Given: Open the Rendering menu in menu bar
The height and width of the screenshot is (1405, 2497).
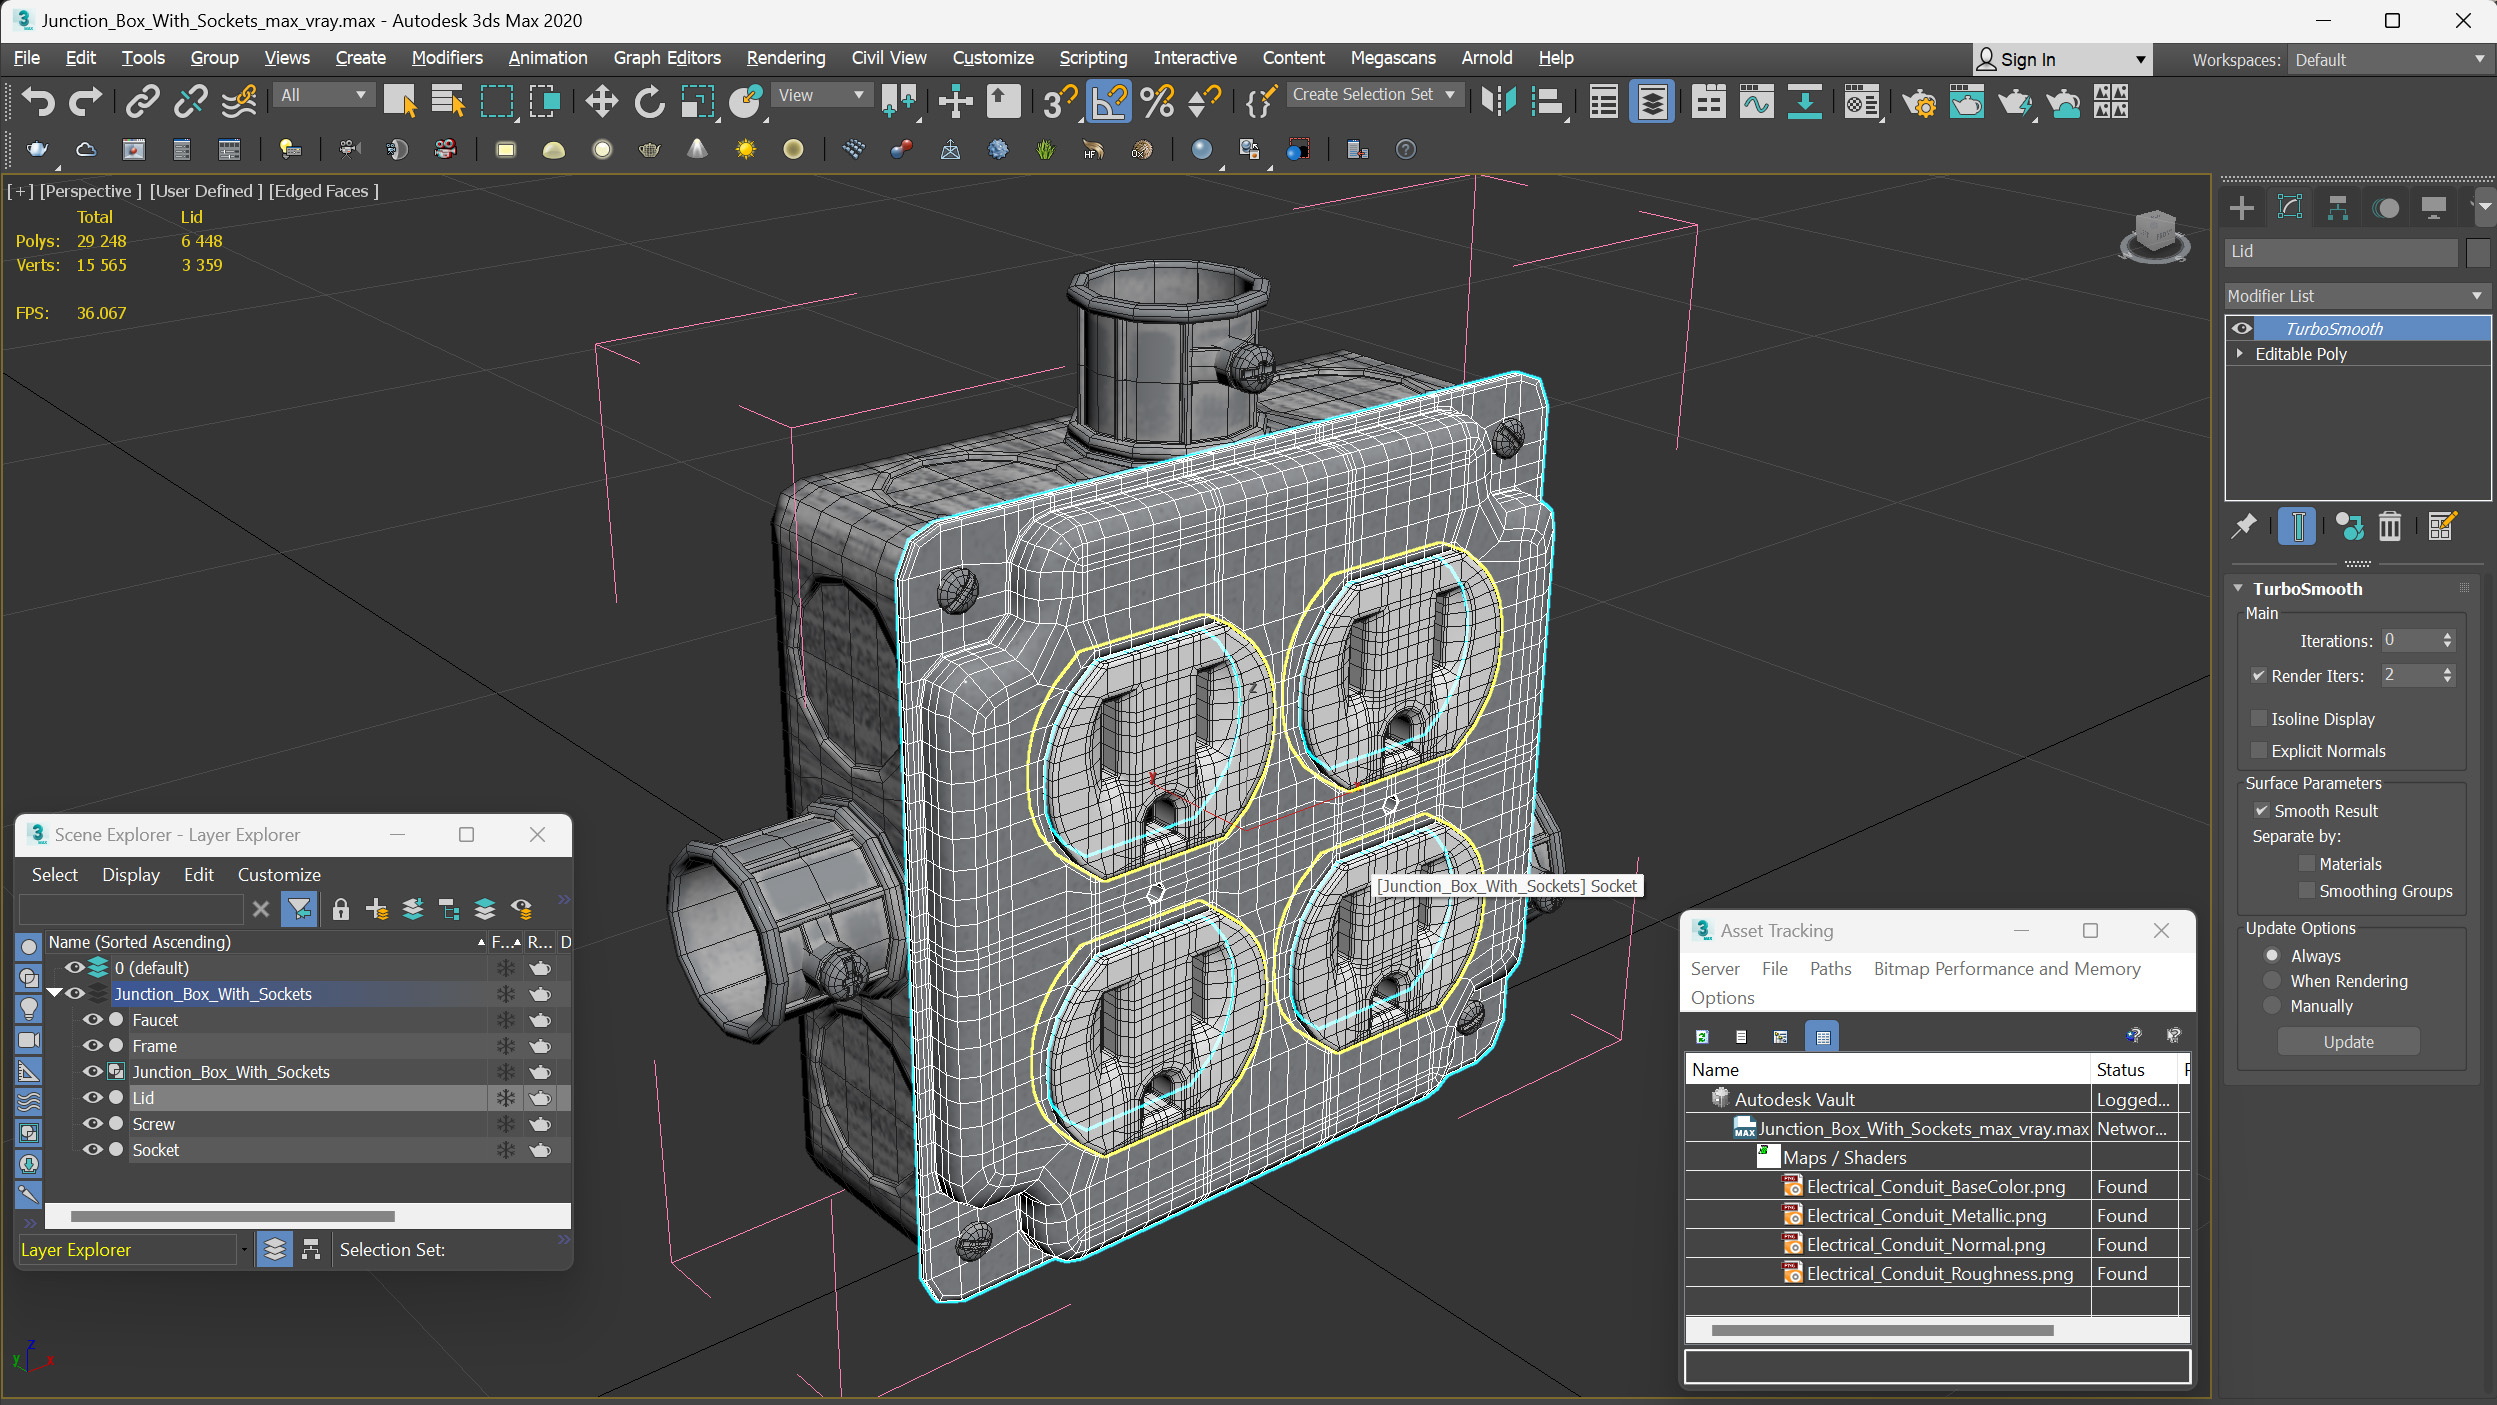Looking at the screenshot, I should (x=782, y=57).
